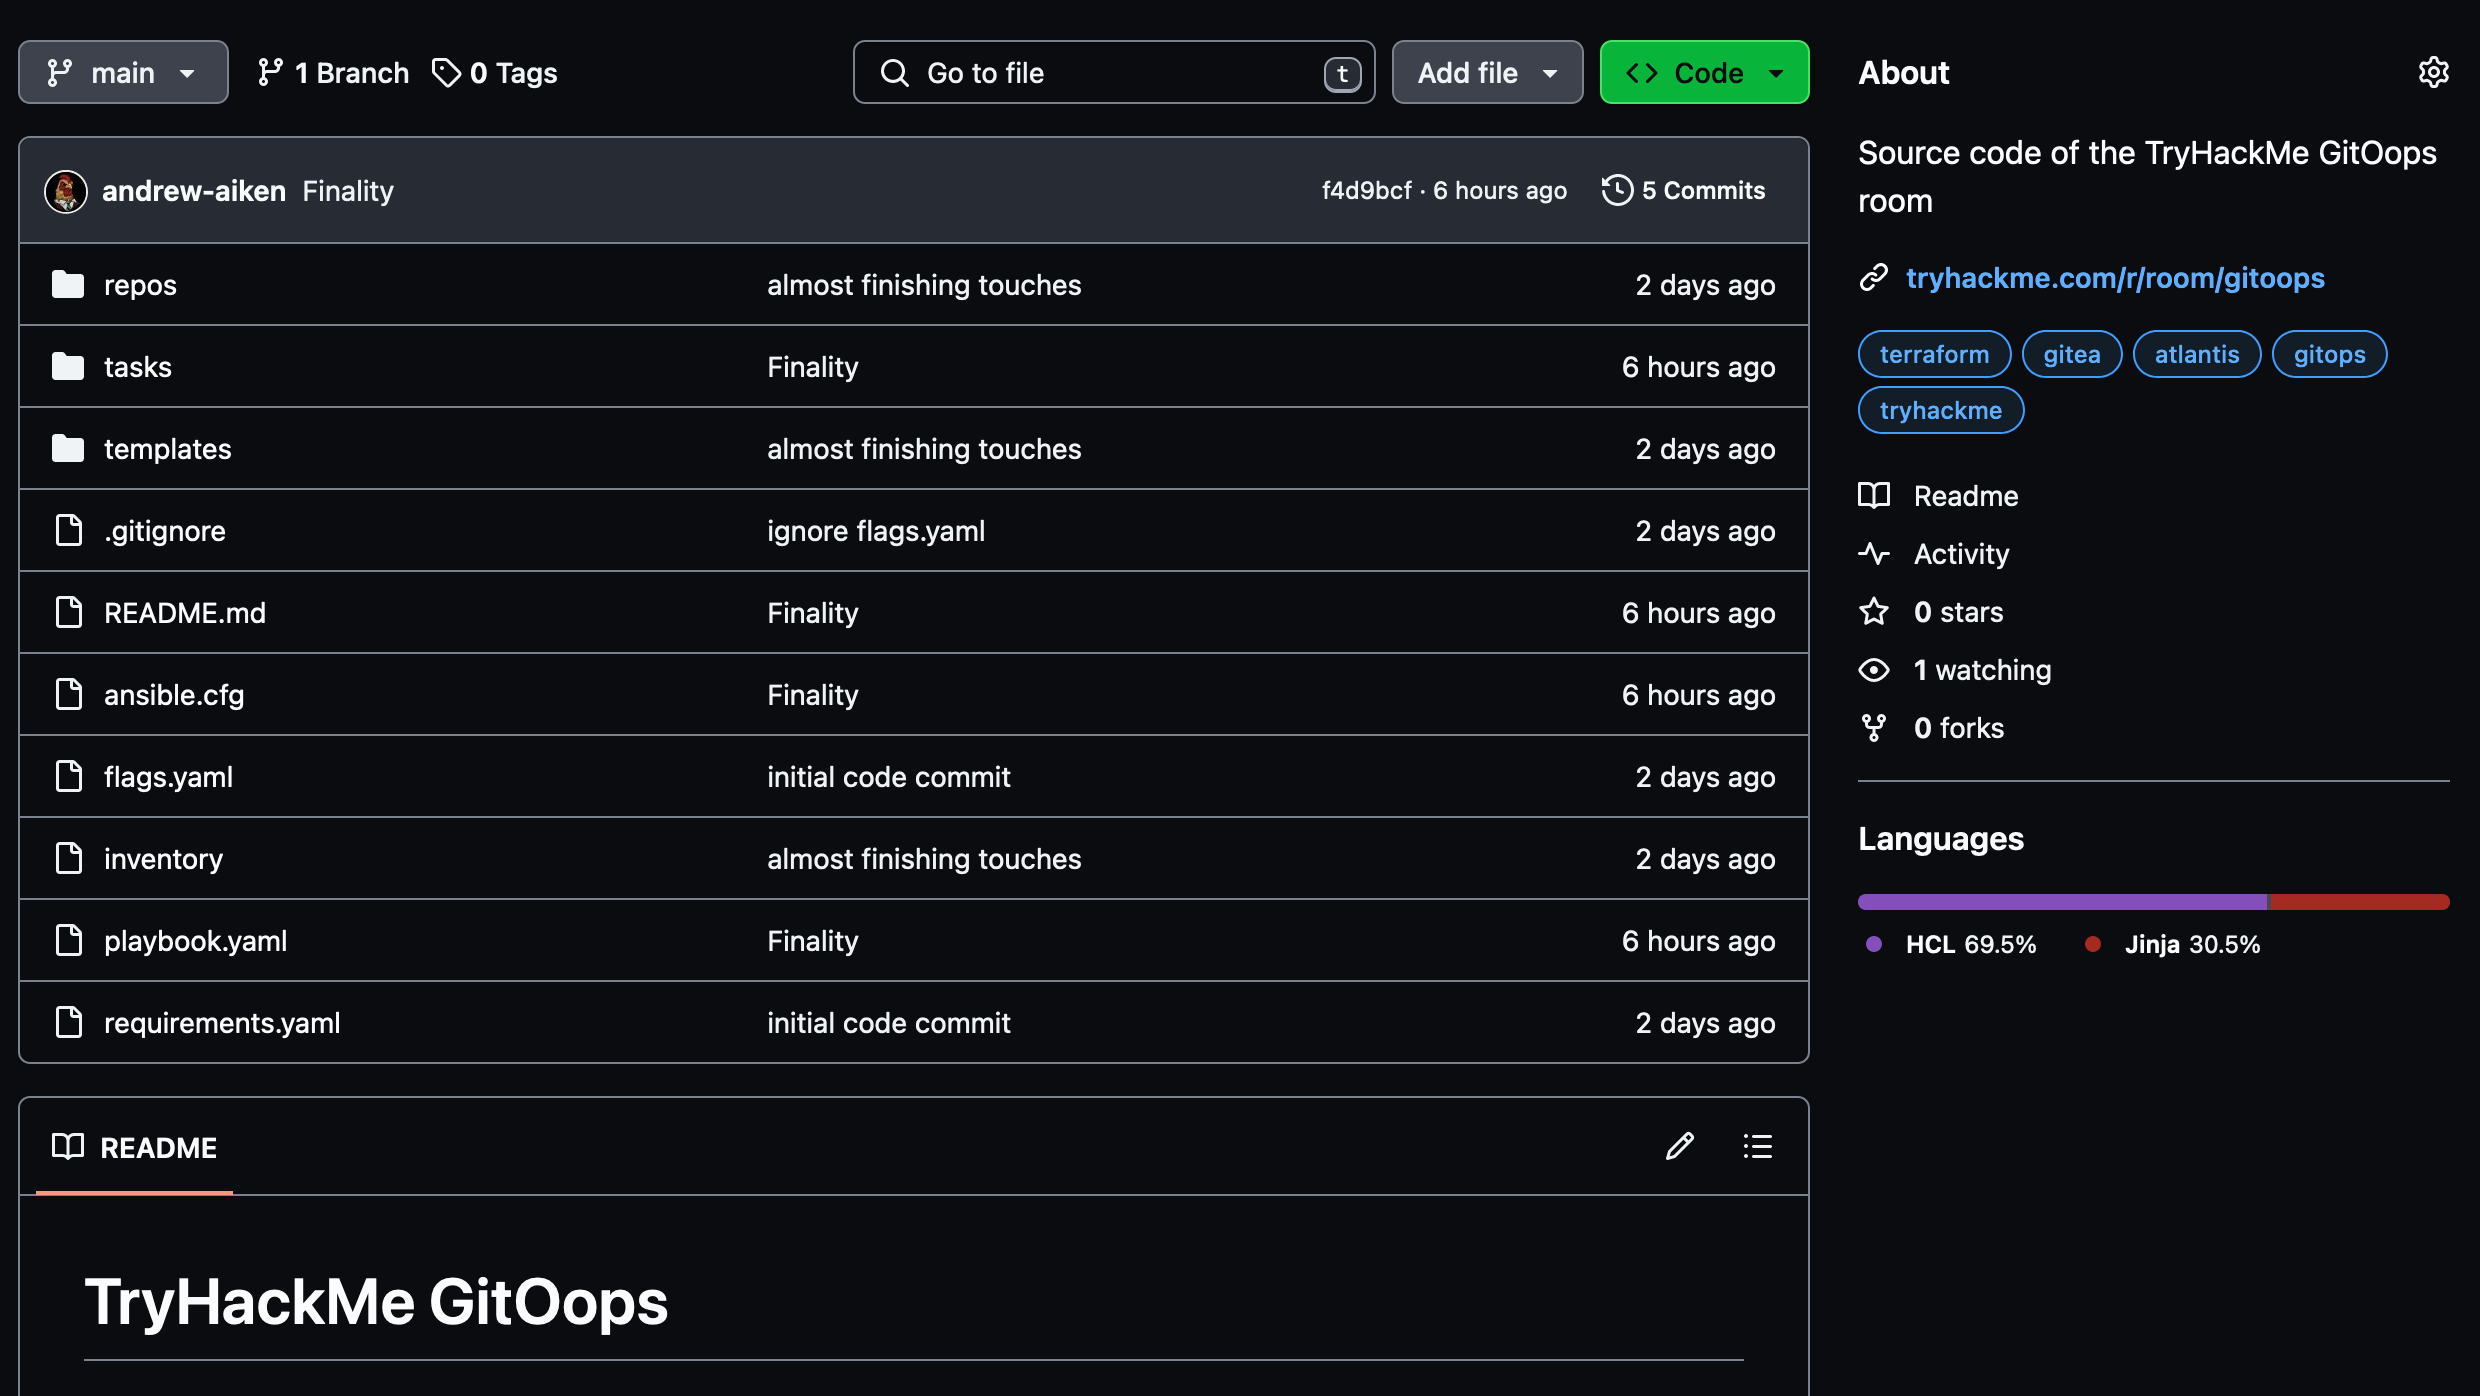Open the ansible.cfg file
Image resolution: width=2480 pixels, height=1396 pixels.
(x=174, y=695)
